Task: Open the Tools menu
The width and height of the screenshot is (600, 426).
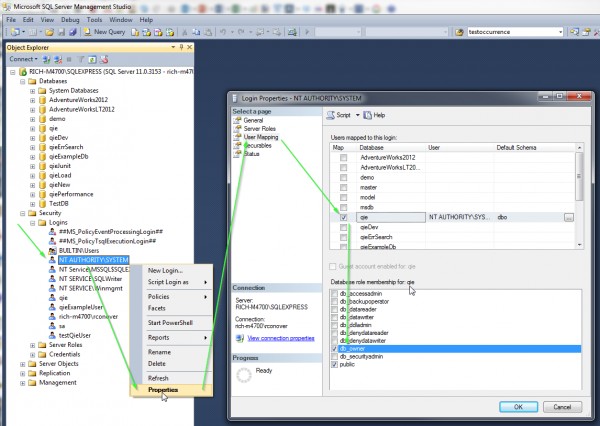Action: coord(94,20)
